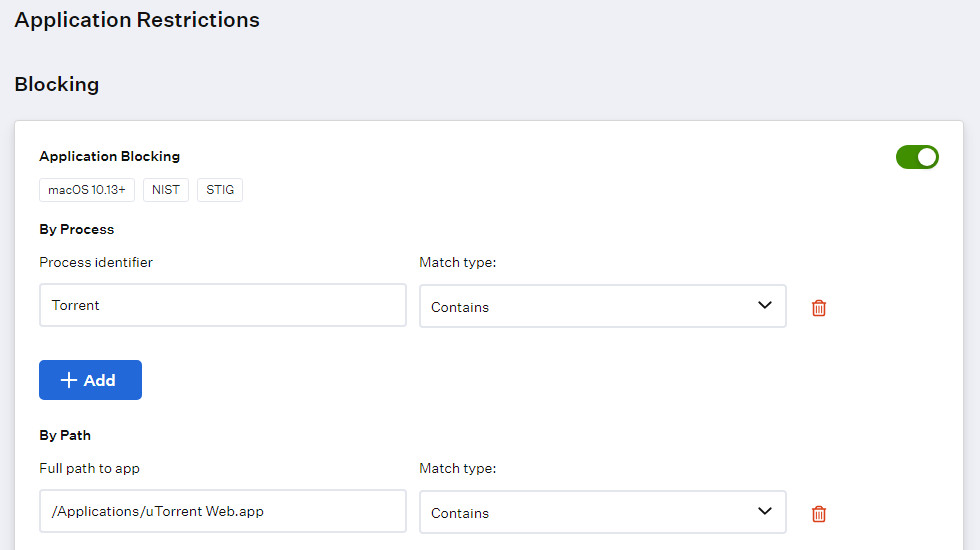Disable the Application Blocking toggle
The height and width of the screenshot is (550, 980).
click(x=917, y=157)
